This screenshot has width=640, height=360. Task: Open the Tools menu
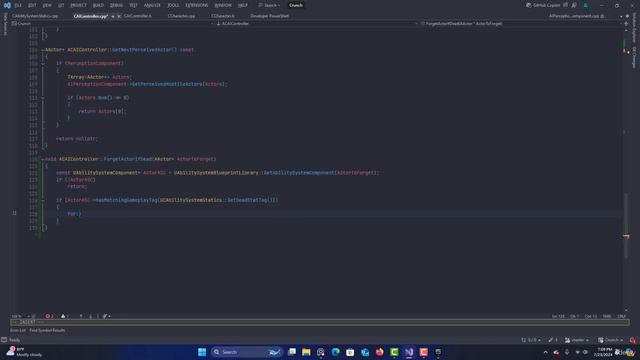[173, 5]
